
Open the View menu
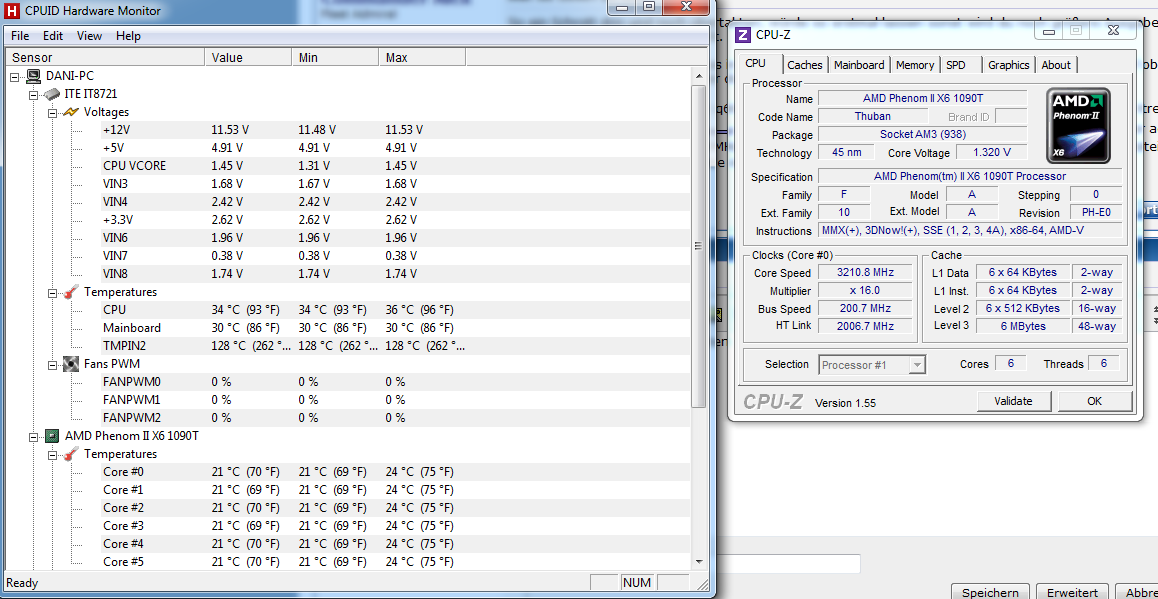89,35
